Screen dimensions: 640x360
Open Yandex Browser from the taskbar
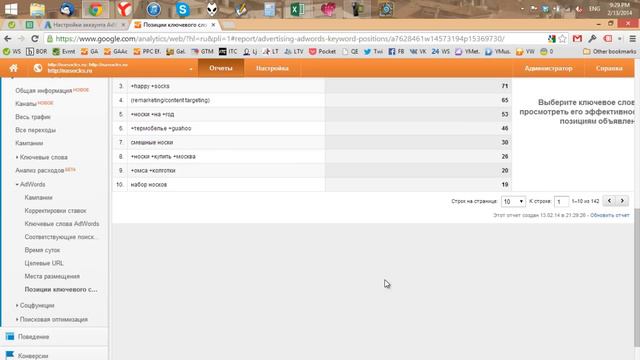tap(124, 9)
